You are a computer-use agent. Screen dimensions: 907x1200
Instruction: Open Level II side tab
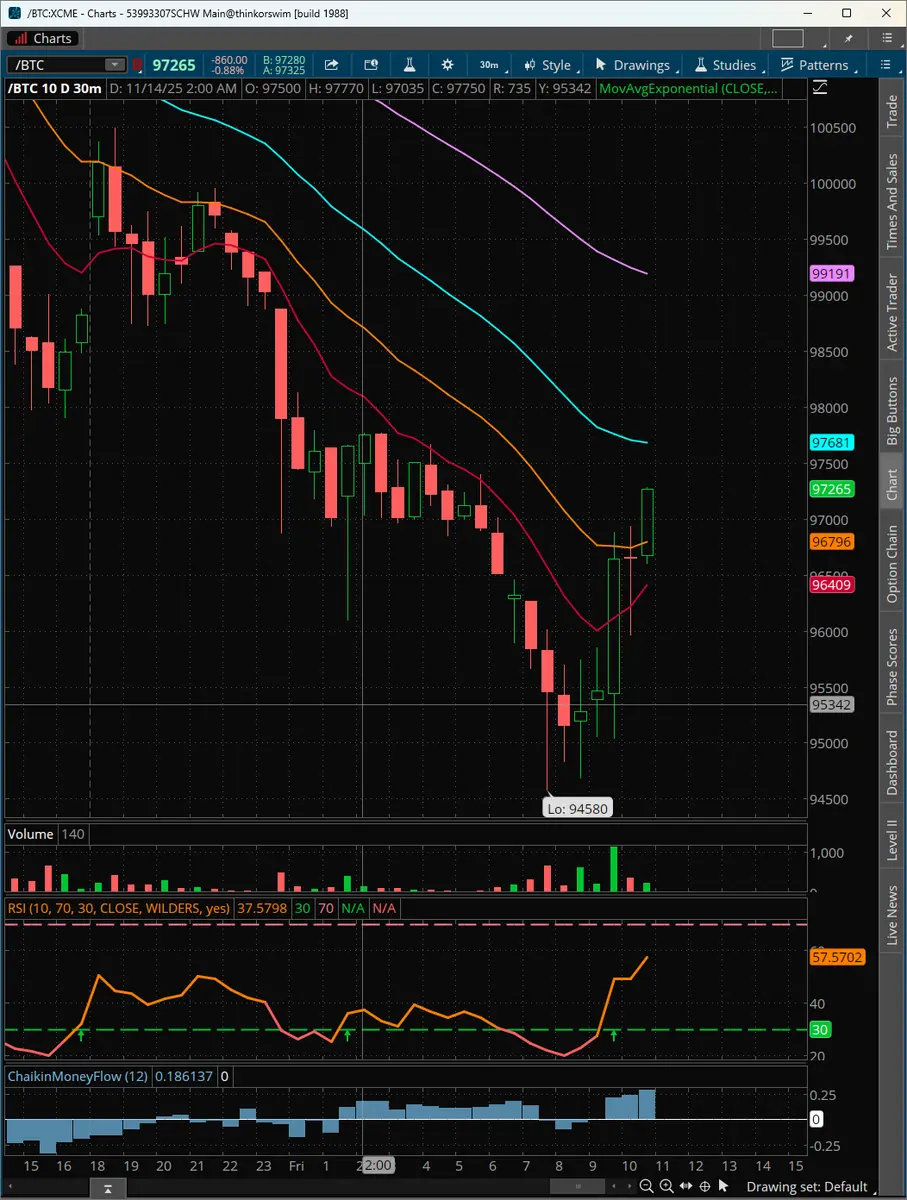tap(892, 841)
